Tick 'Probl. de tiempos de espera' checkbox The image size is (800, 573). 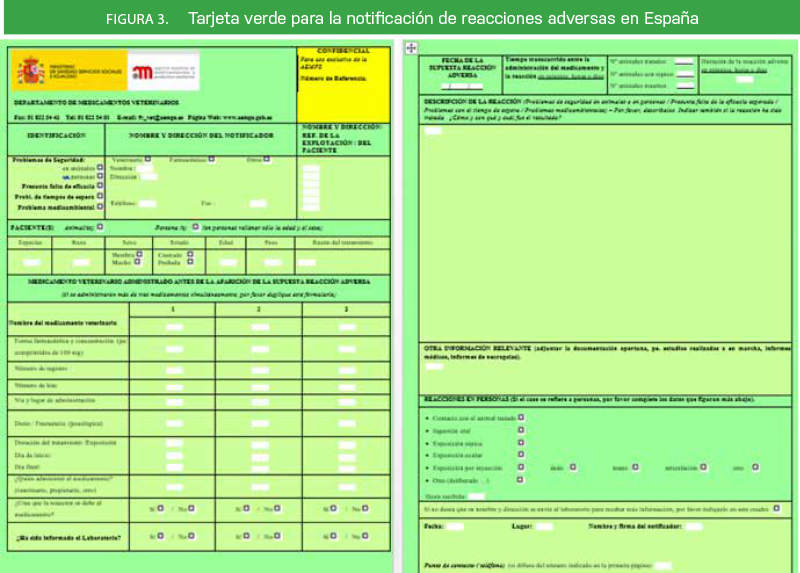click(100, 196)
